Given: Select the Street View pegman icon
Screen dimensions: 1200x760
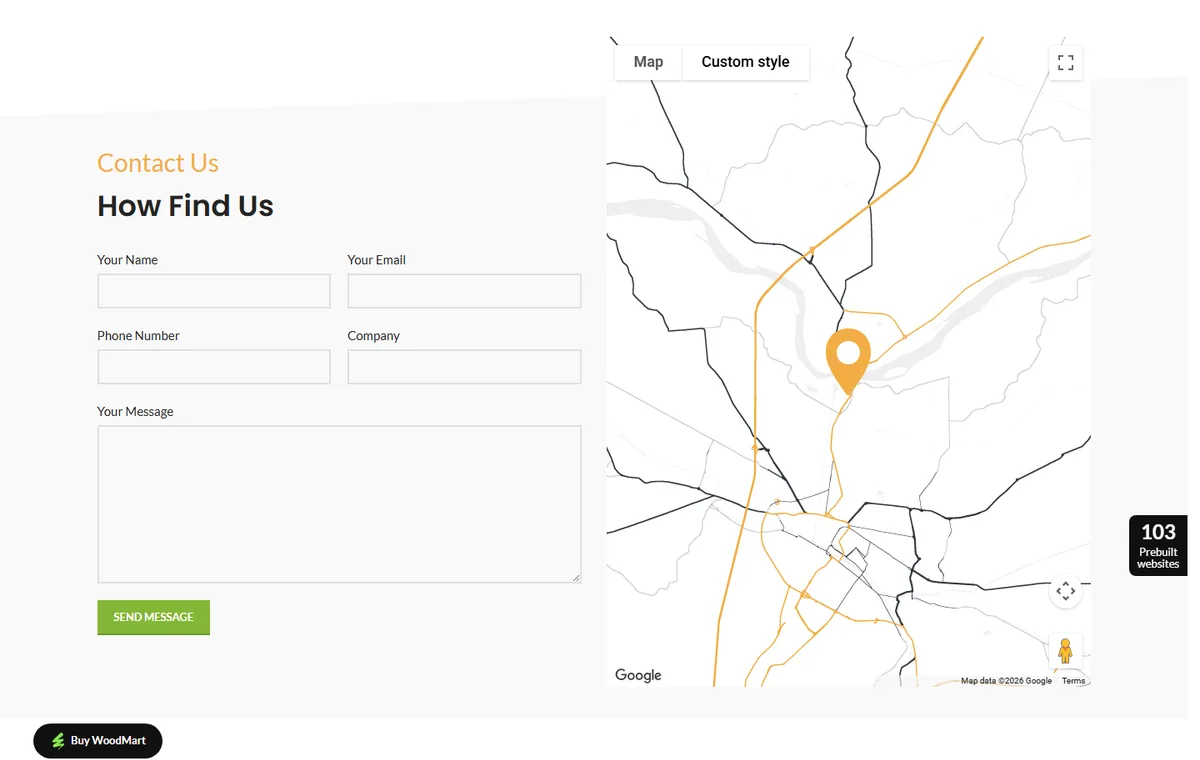Looking at the screenshot, I should (x=1066, y=651).
